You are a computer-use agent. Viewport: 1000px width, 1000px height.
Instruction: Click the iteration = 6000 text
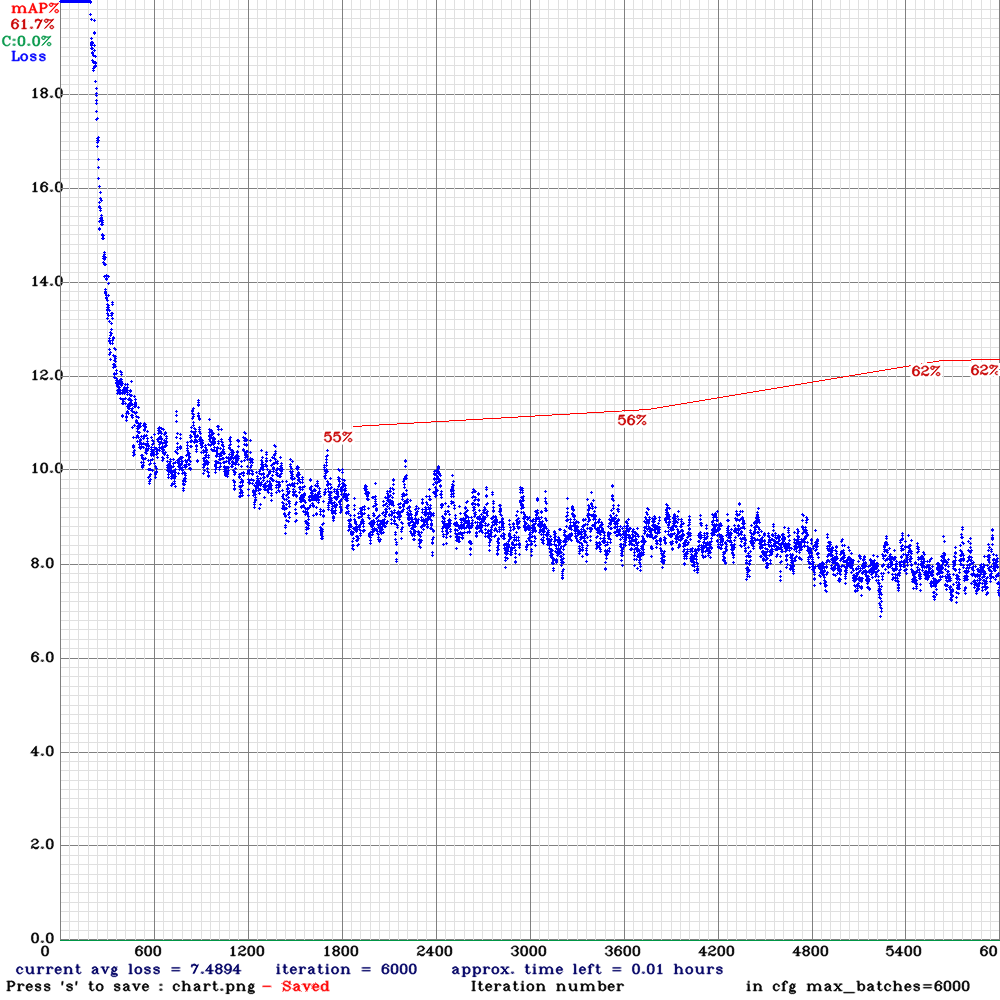(x=346, y=969)
